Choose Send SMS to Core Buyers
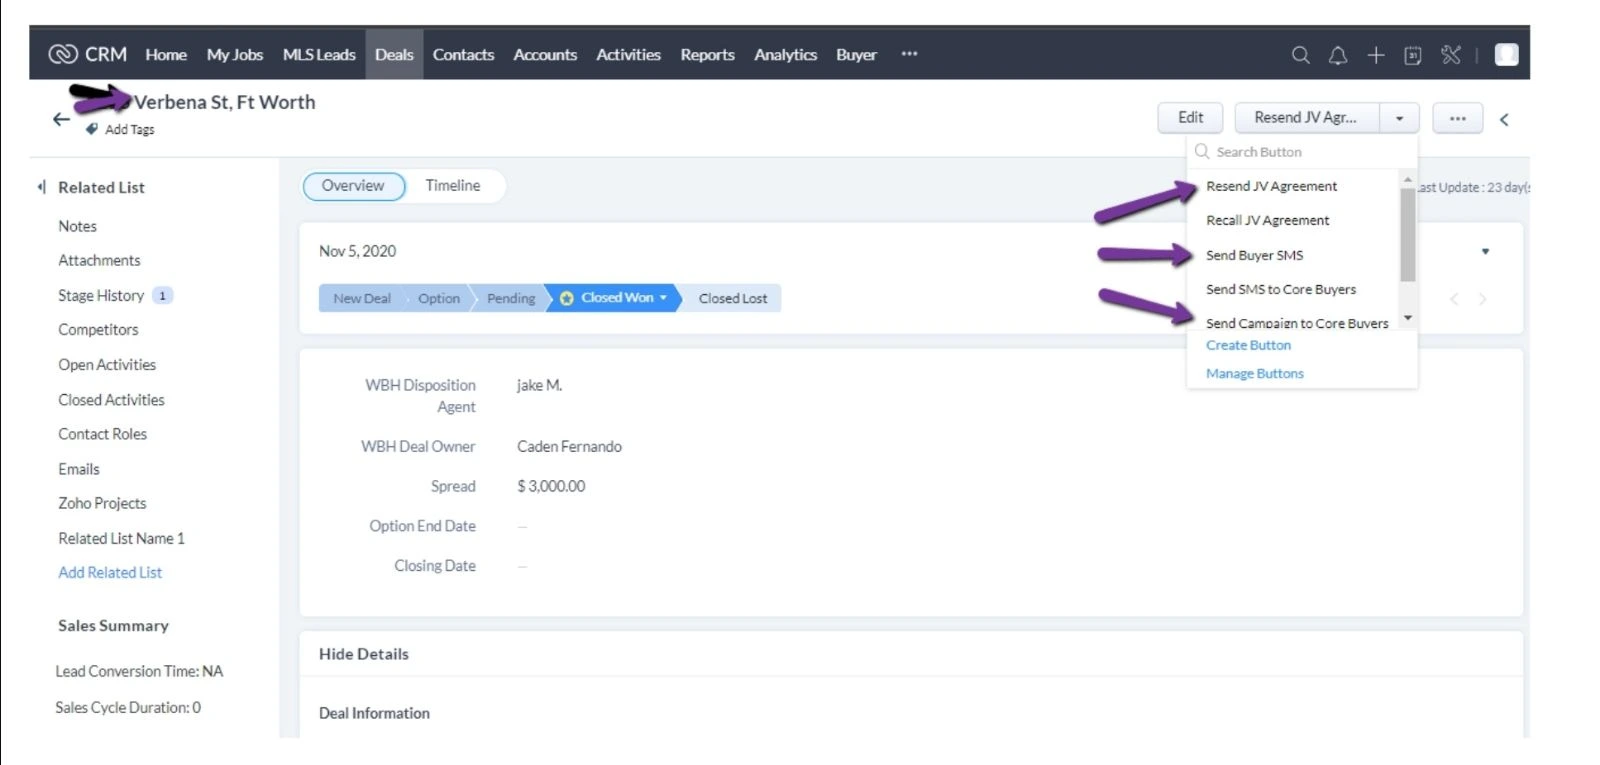Image resolution: width=1600 pixels, height=765 pixels. [x=1281, y=289]
